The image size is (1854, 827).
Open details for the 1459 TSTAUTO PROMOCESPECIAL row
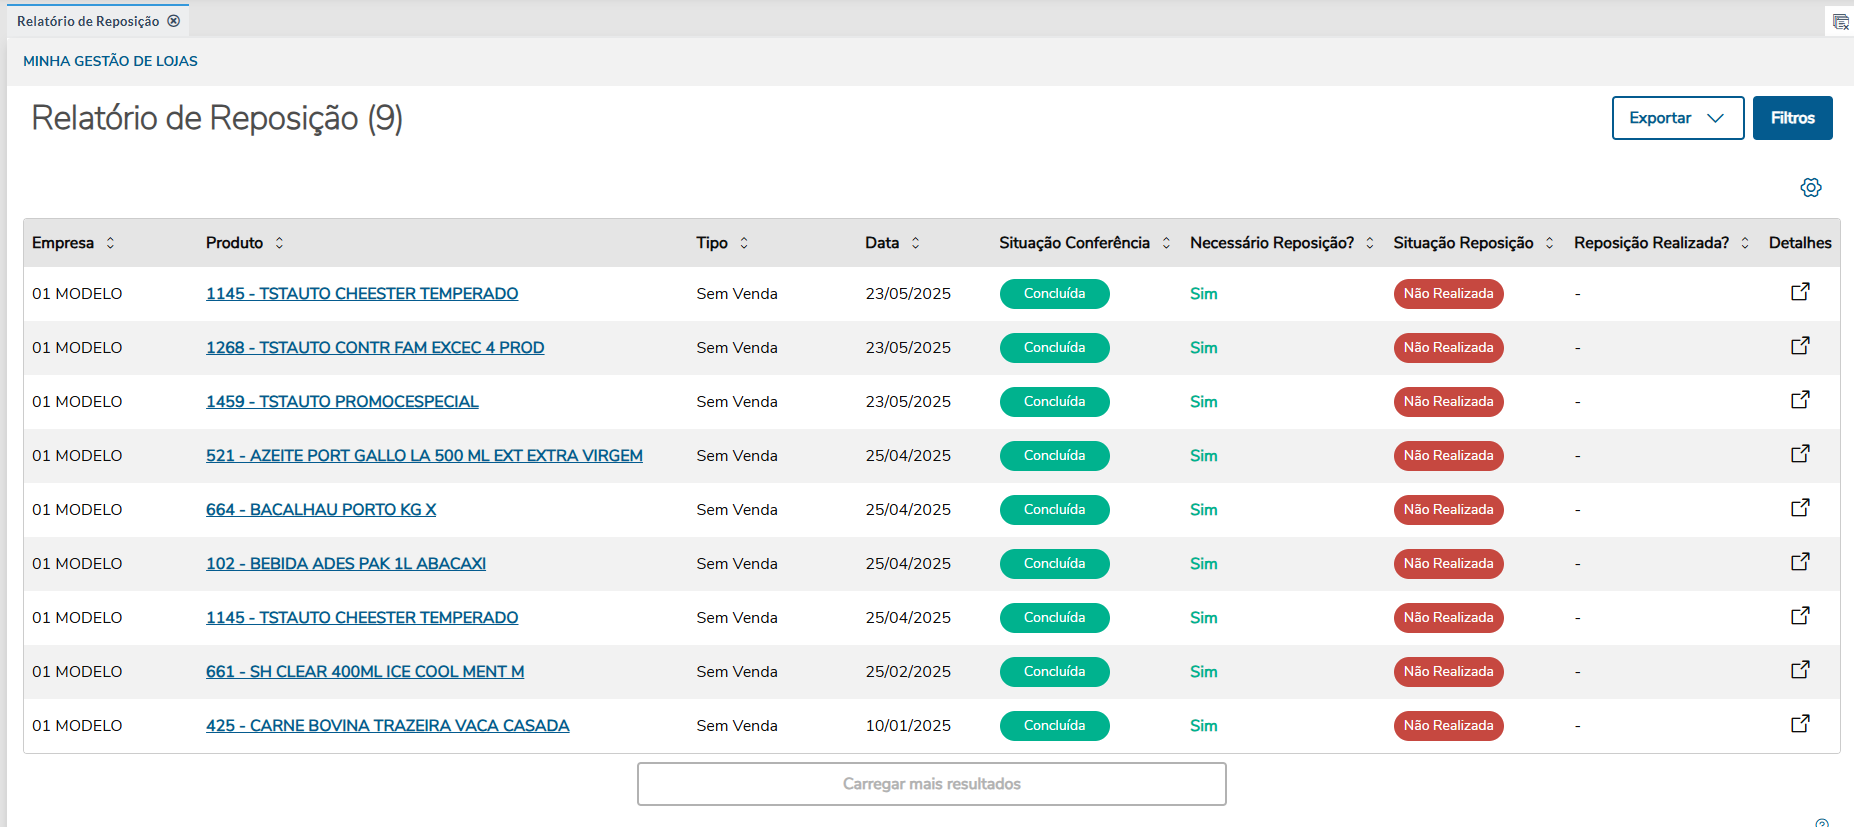[x=1799, y=400]
